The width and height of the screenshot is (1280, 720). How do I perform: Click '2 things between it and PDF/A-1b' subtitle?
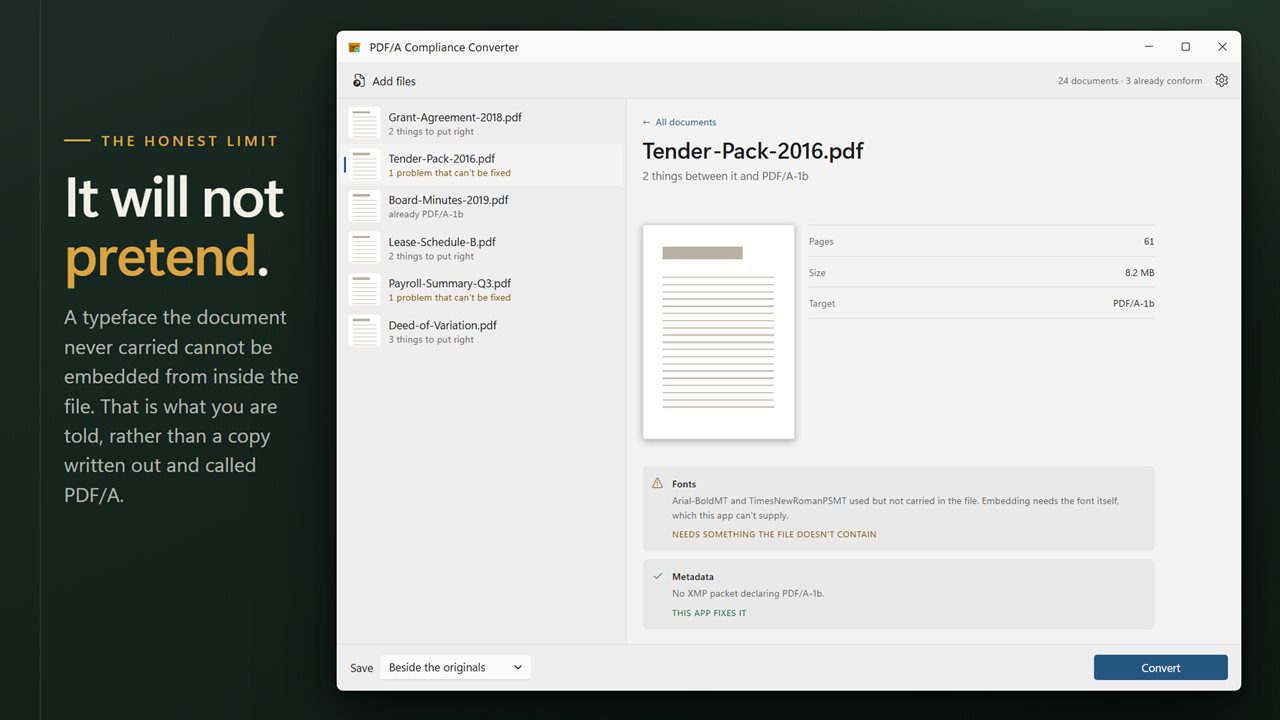(x=725, y=176)
